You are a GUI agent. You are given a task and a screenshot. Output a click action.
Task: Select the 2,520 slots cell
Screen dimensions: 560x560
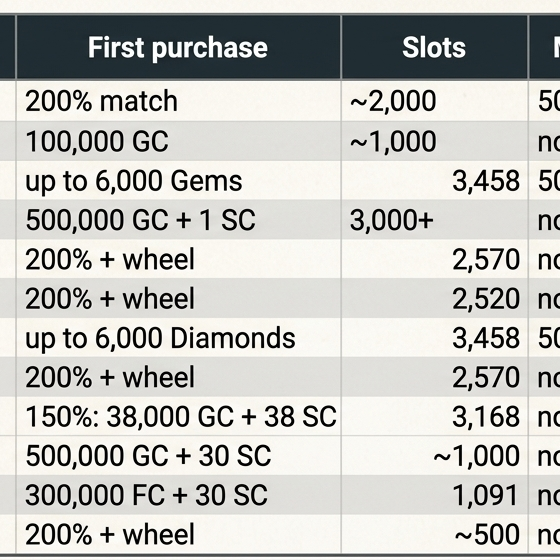434,298
